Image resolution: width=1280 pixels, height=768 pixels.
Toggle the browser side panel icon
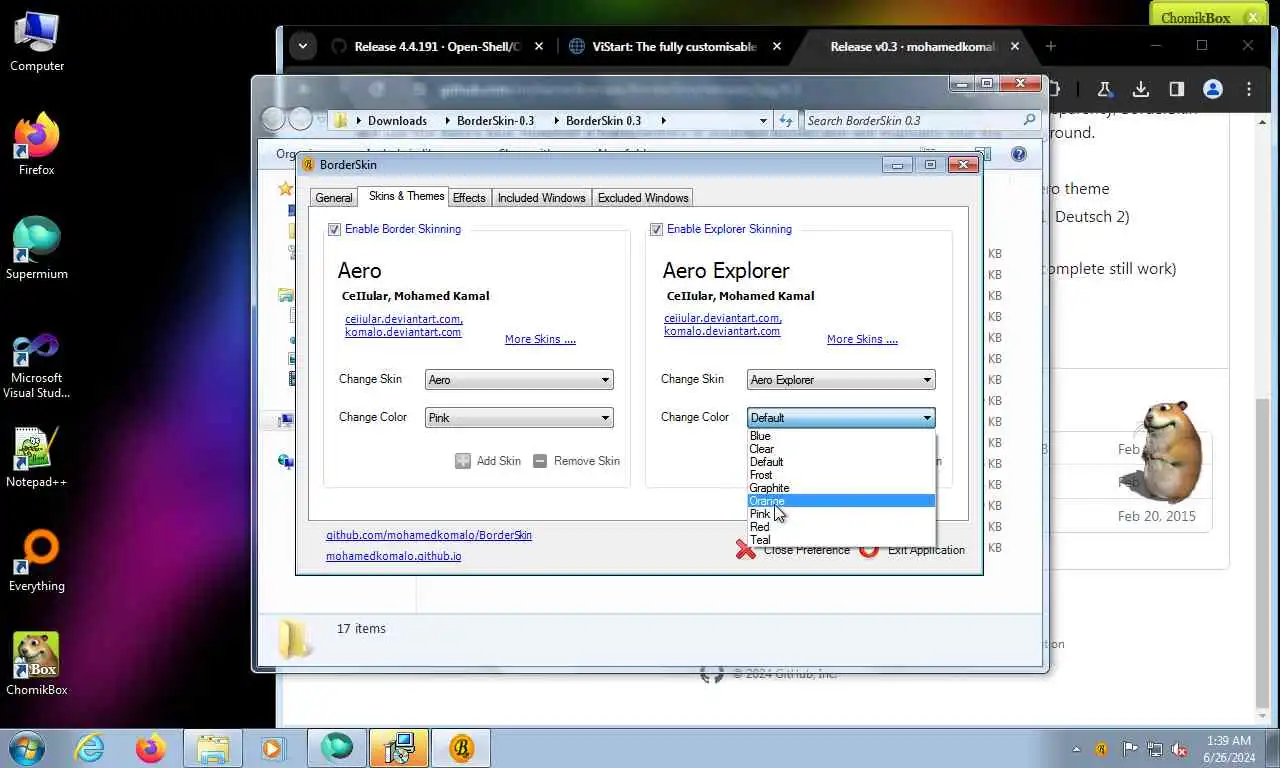(1176, 89)
